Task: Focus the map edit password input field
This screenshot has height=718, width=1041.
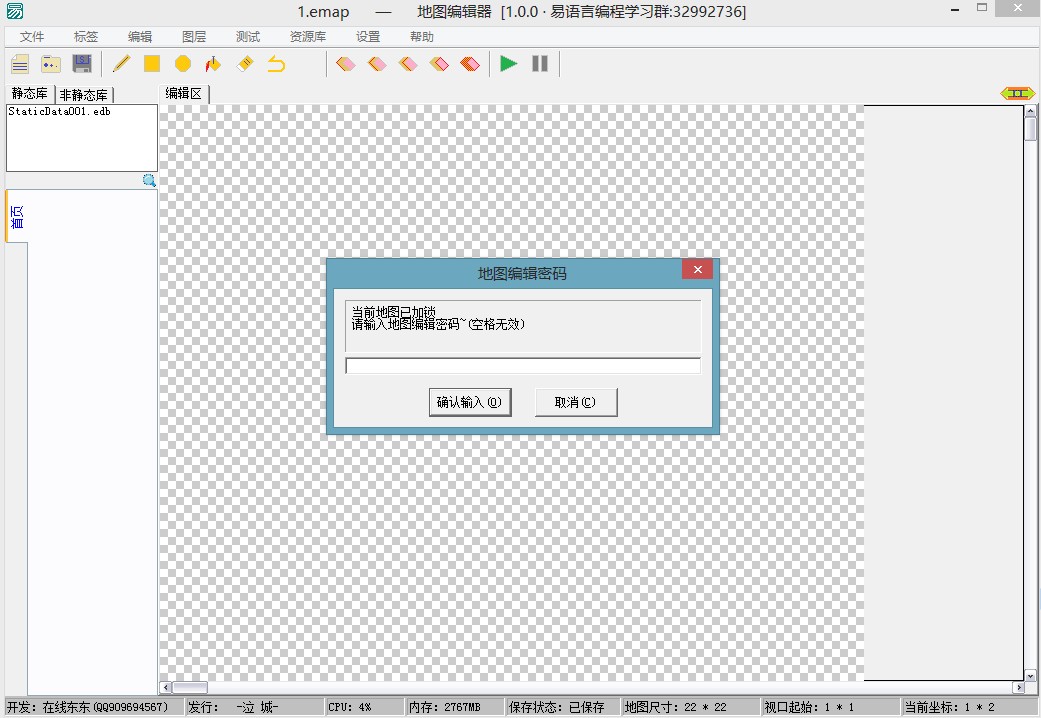Action: (523, 366)
